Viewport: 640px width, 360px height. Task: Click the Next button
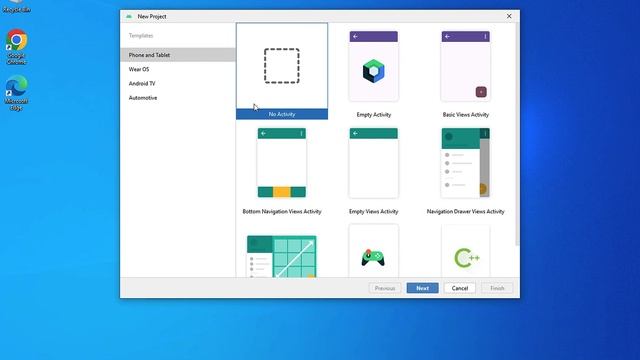(x=422, y=288)
